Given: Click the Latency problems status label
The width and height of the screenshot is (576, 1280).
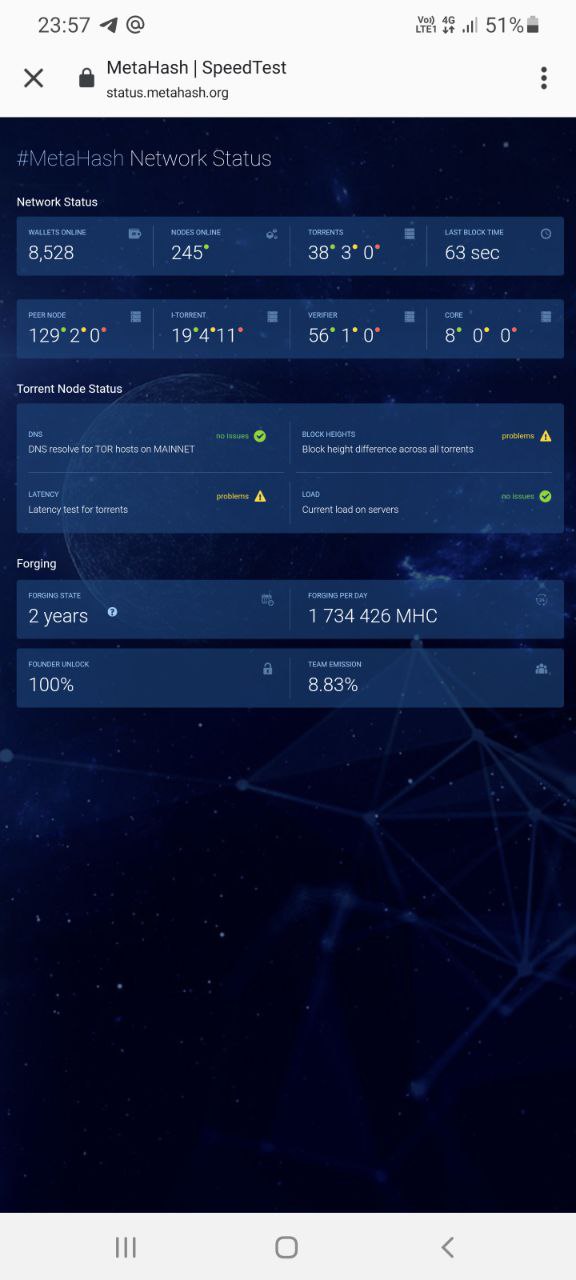Looking at the screenshot, I should 232,497.
